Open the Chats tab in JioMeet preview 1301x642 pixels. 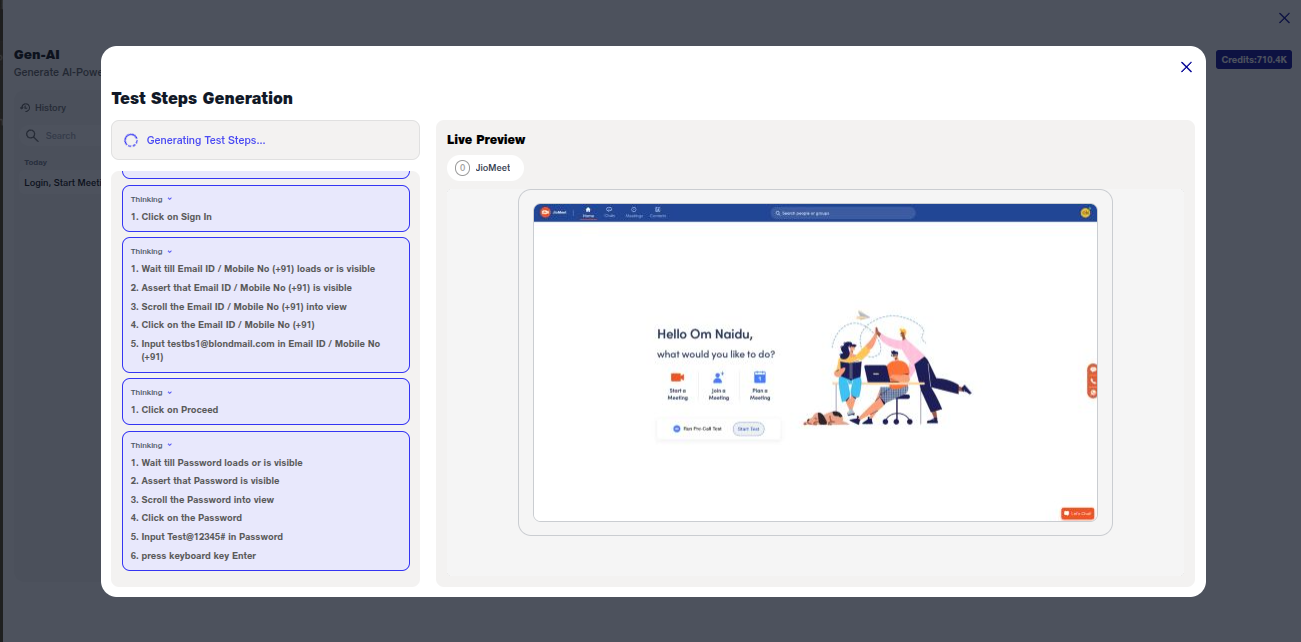(x=609, y=212)
